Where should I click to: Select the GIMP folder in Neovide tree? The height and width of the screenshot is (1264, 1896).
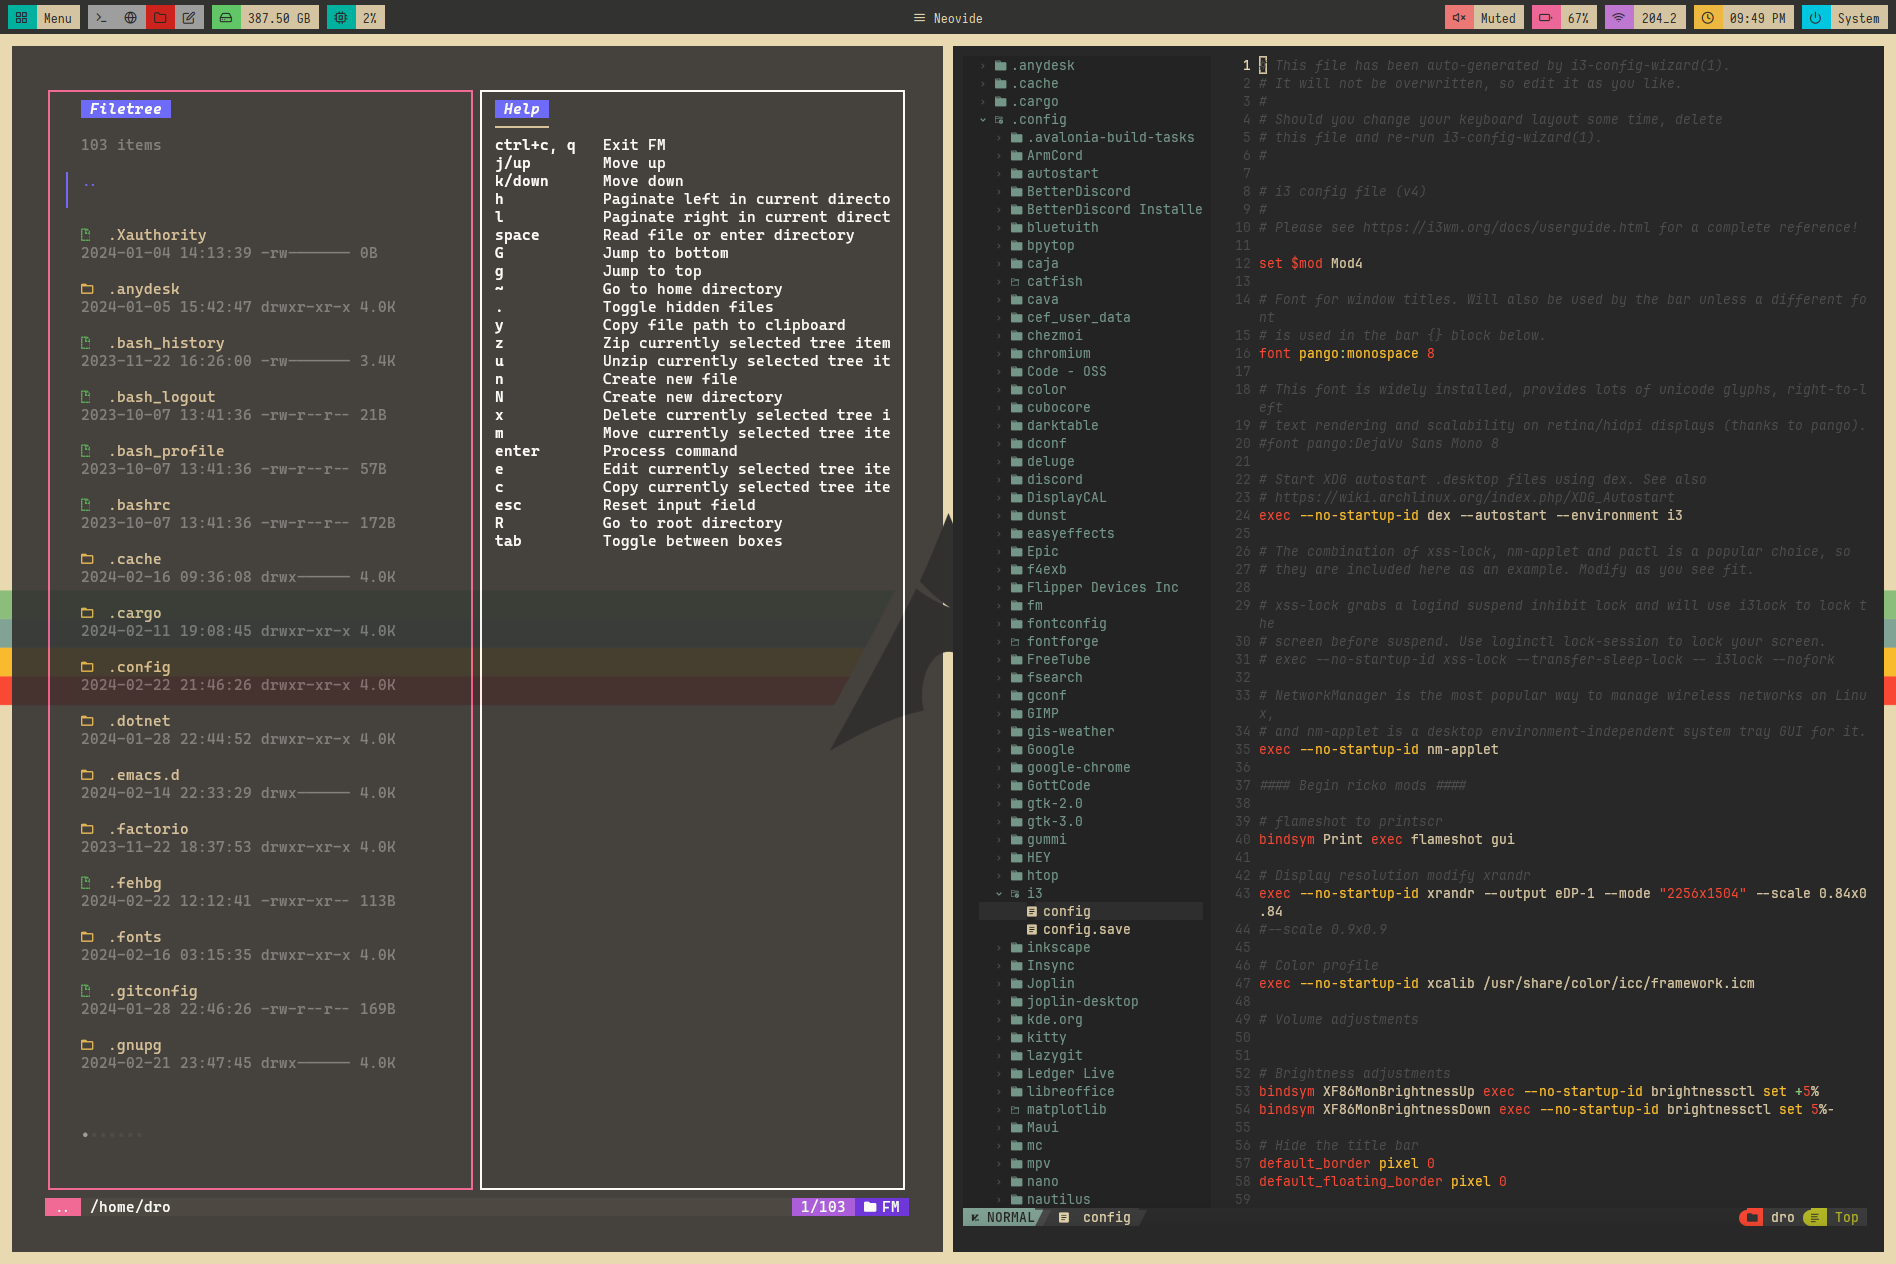pos(1042,713)
